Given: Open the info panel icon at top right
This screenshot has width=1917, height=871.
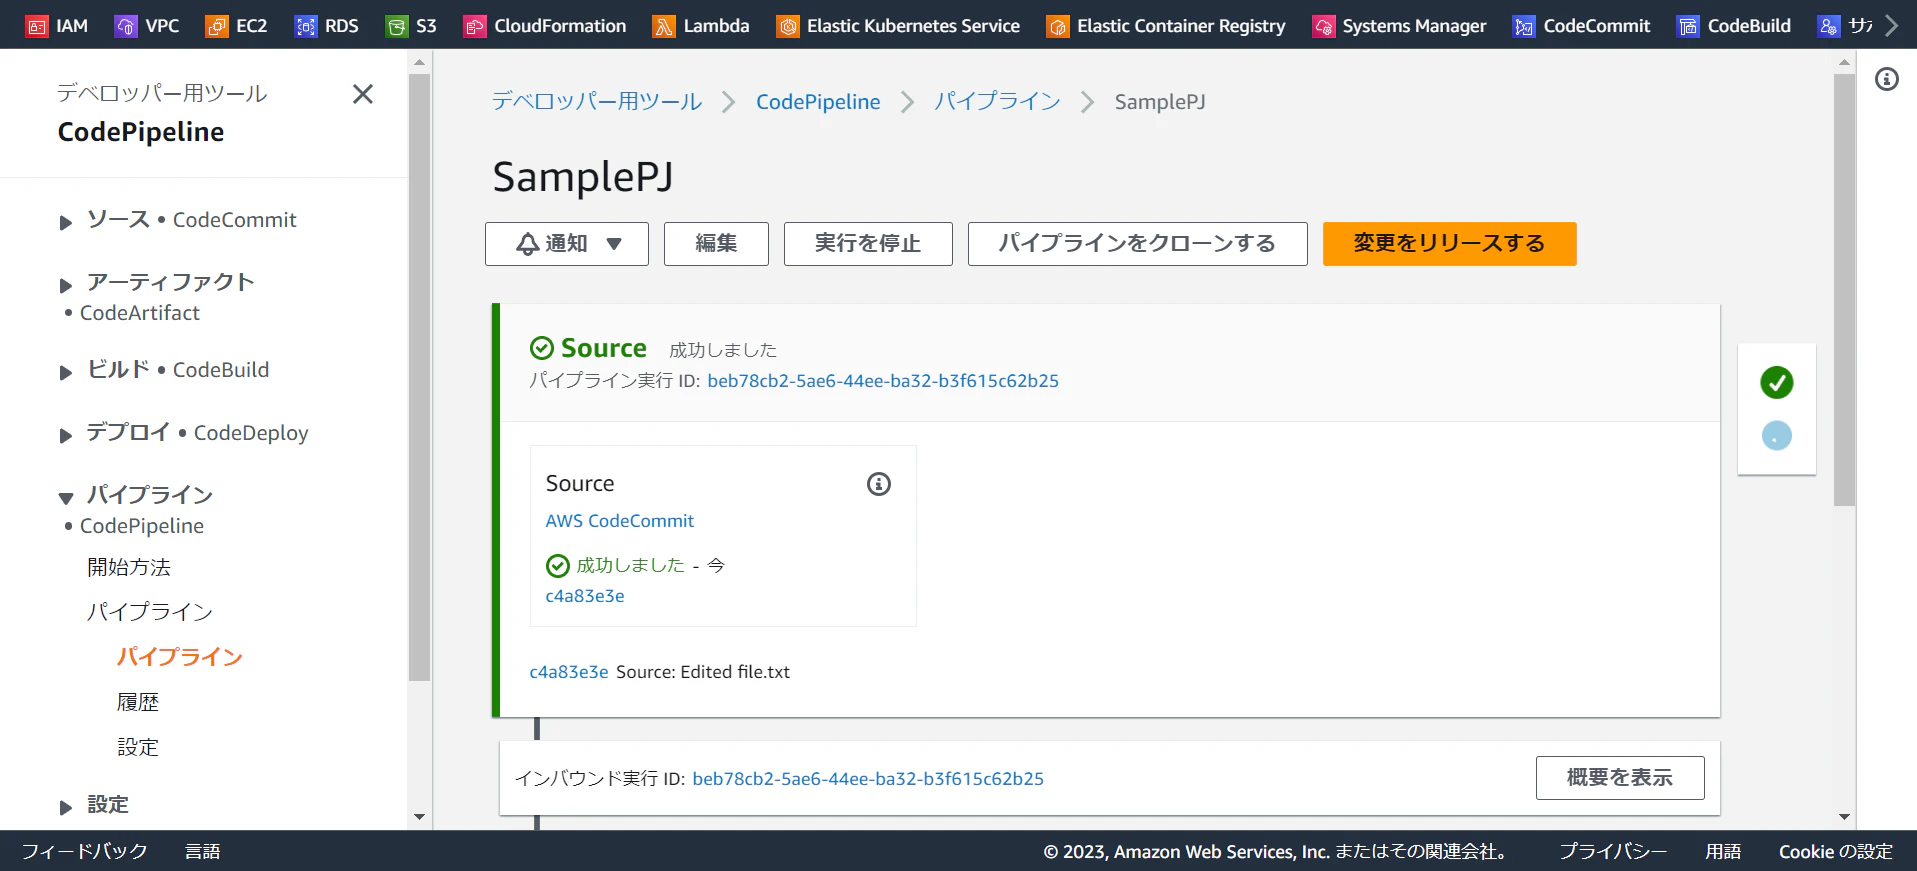Looking at the screenshot, I should (x=1887, y=79).
